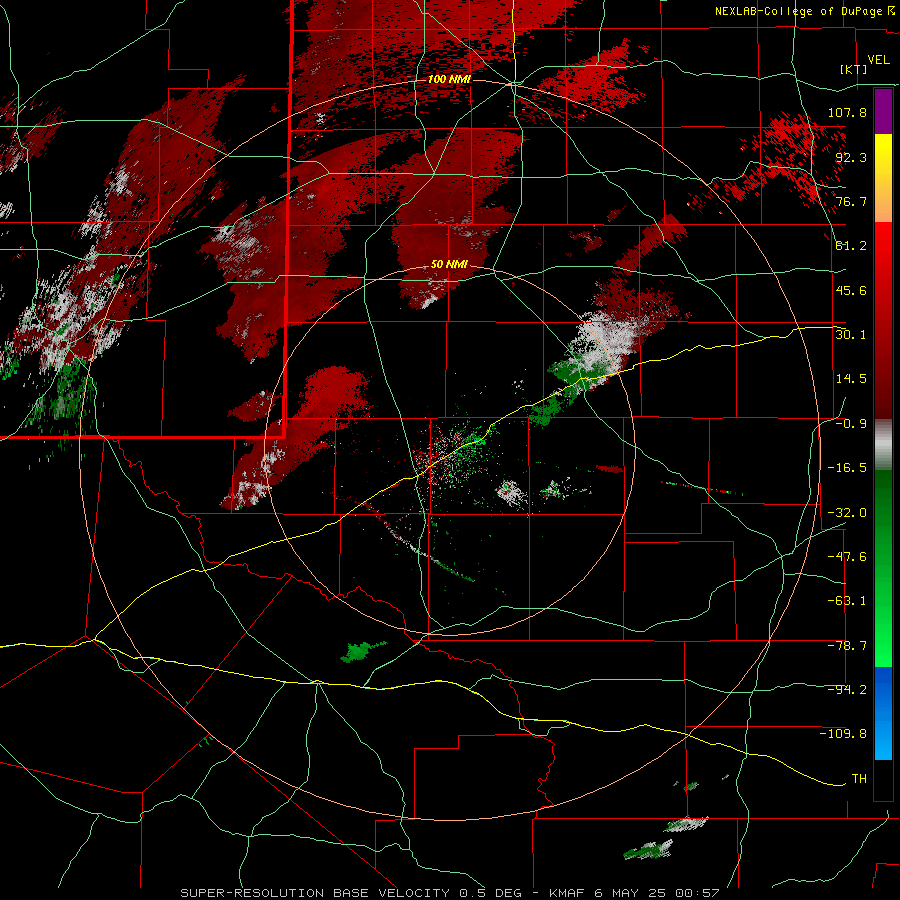Viewport: 900px width, 900px height.
Task: Click the -0.9 velocity scale value
Action: 851,424
